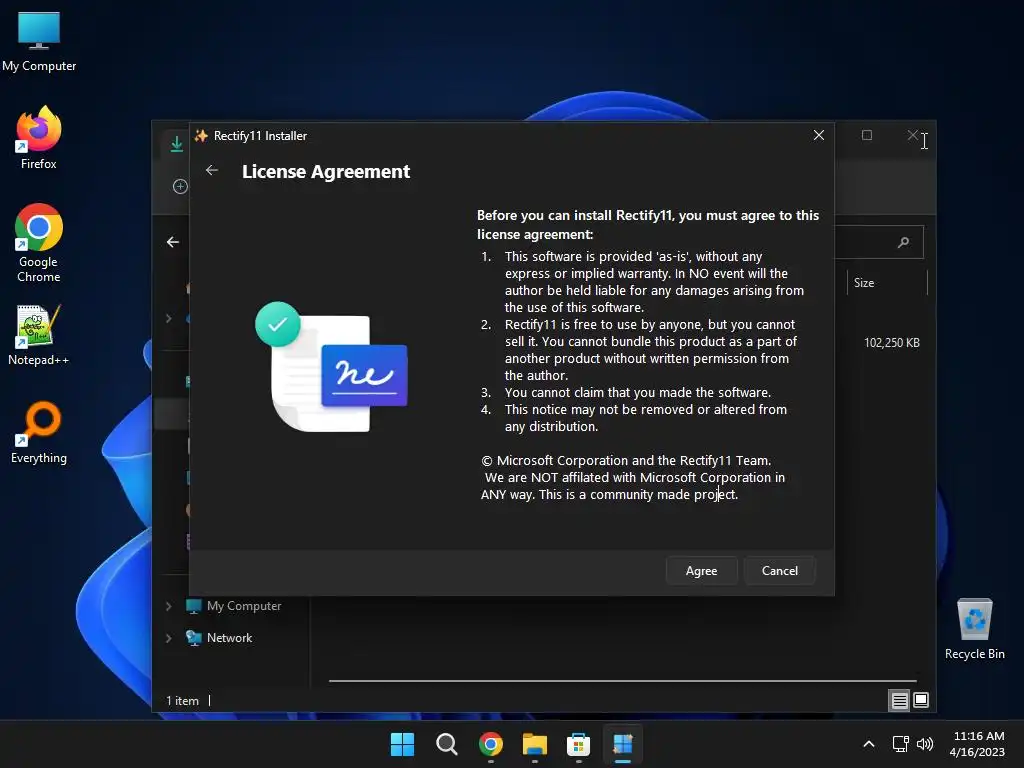Click the New plus icon in File Explorer
1024x768 pixels.
click(x=180, y=187)
